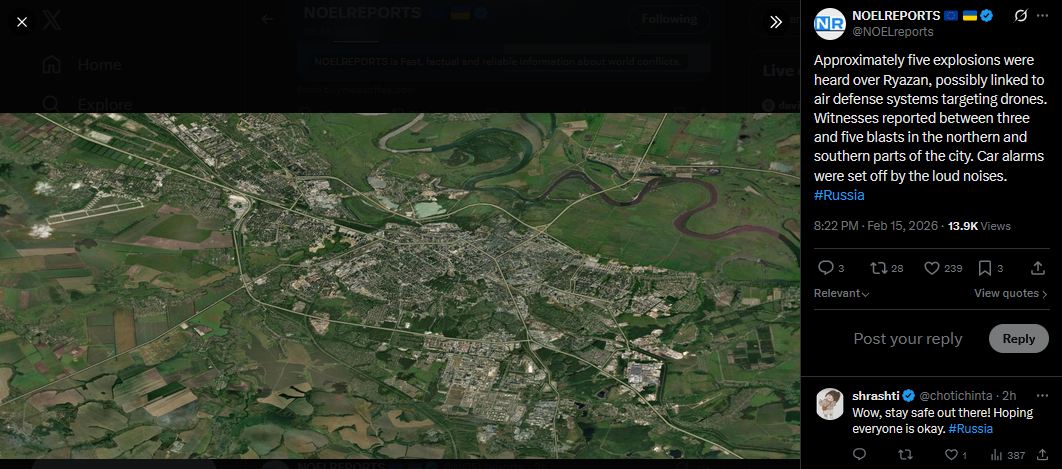Reply to shrashti's comment with comment icon
This screenshot has width=1062, height=469.
(x=859, y=455)
